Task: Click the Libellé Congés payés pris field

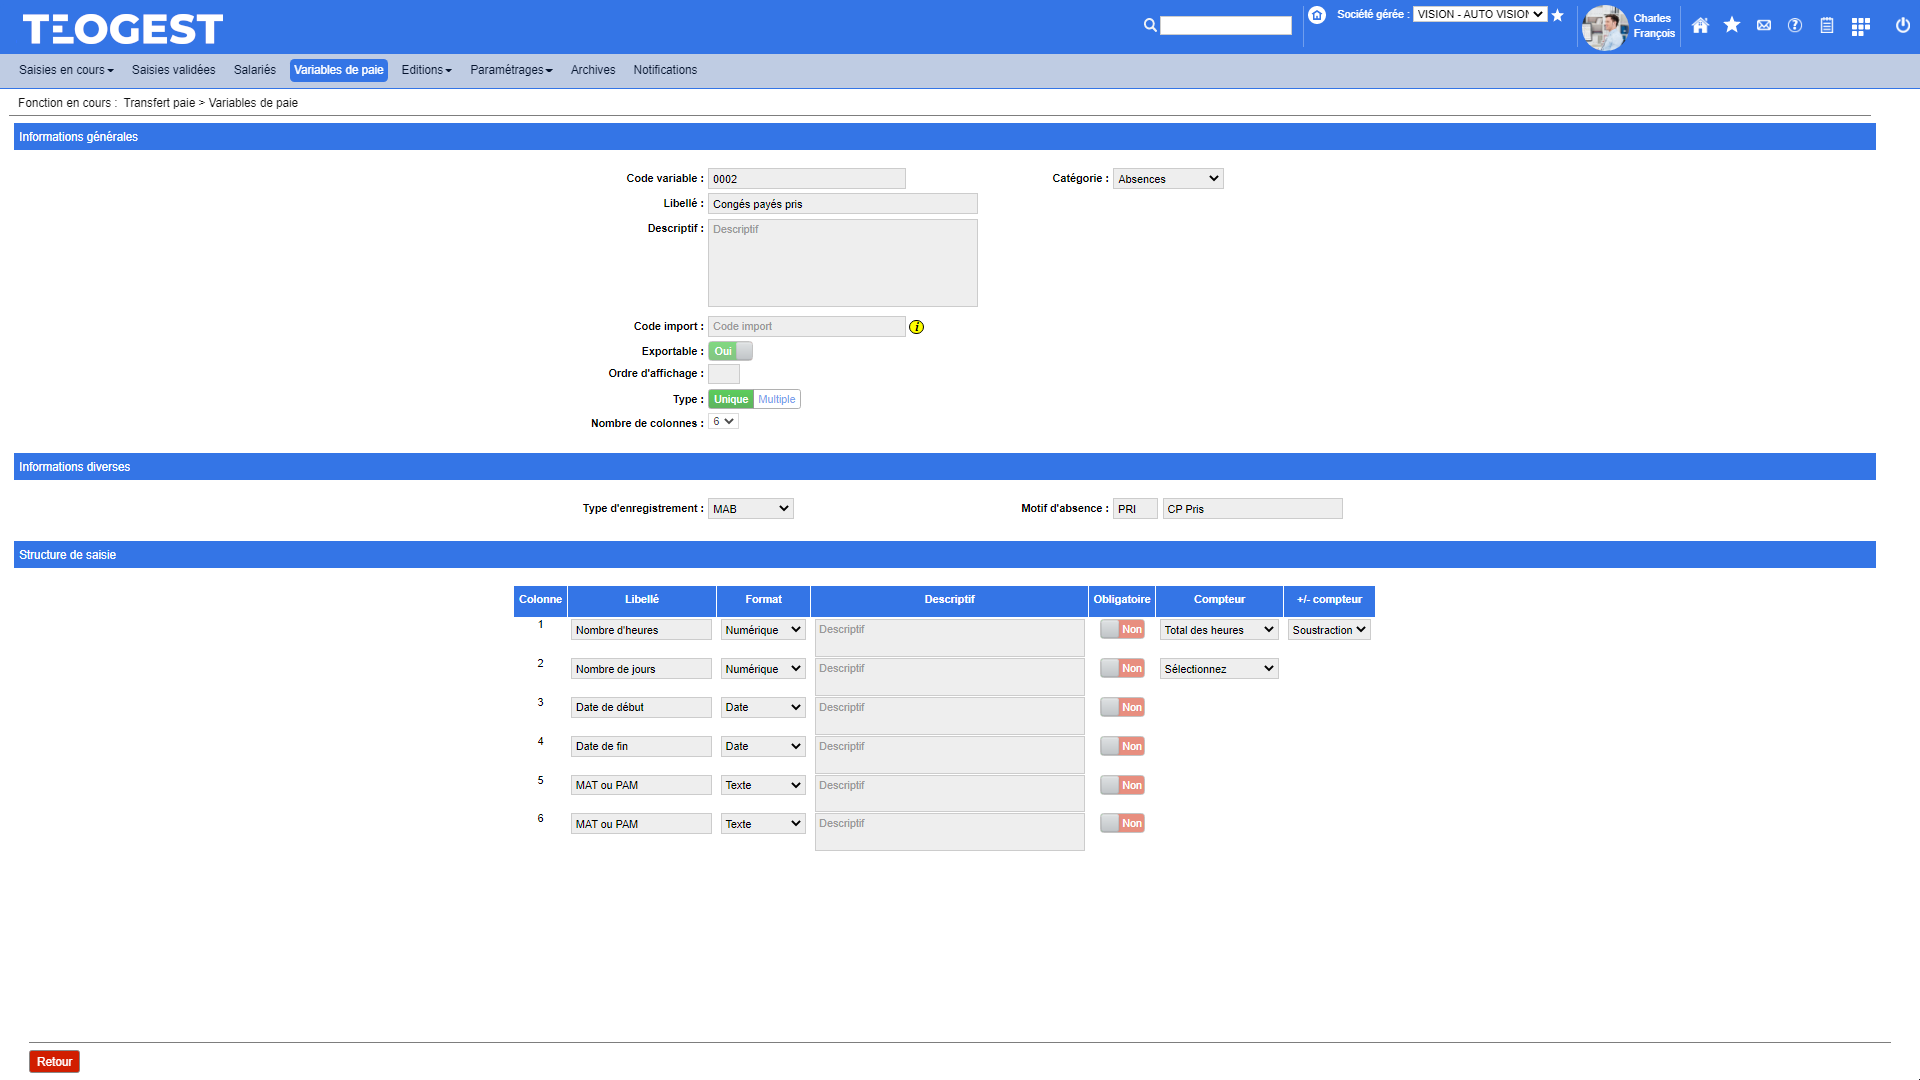Action: point(842,204)
